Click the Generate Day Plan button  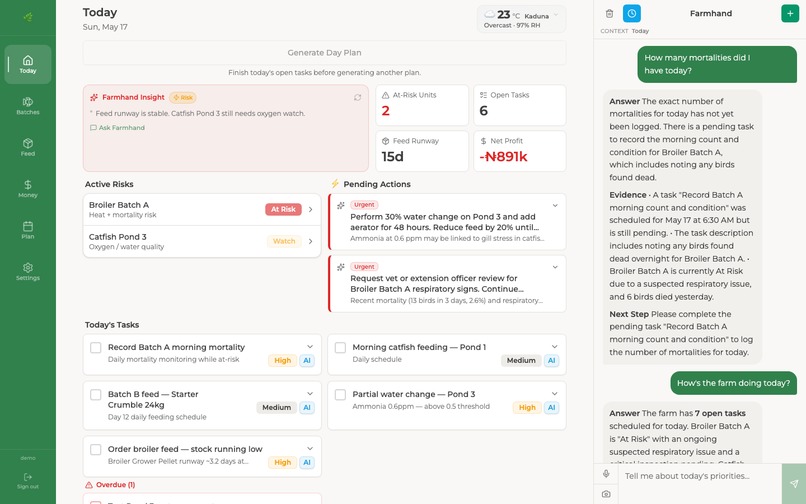tap(324, 52)
